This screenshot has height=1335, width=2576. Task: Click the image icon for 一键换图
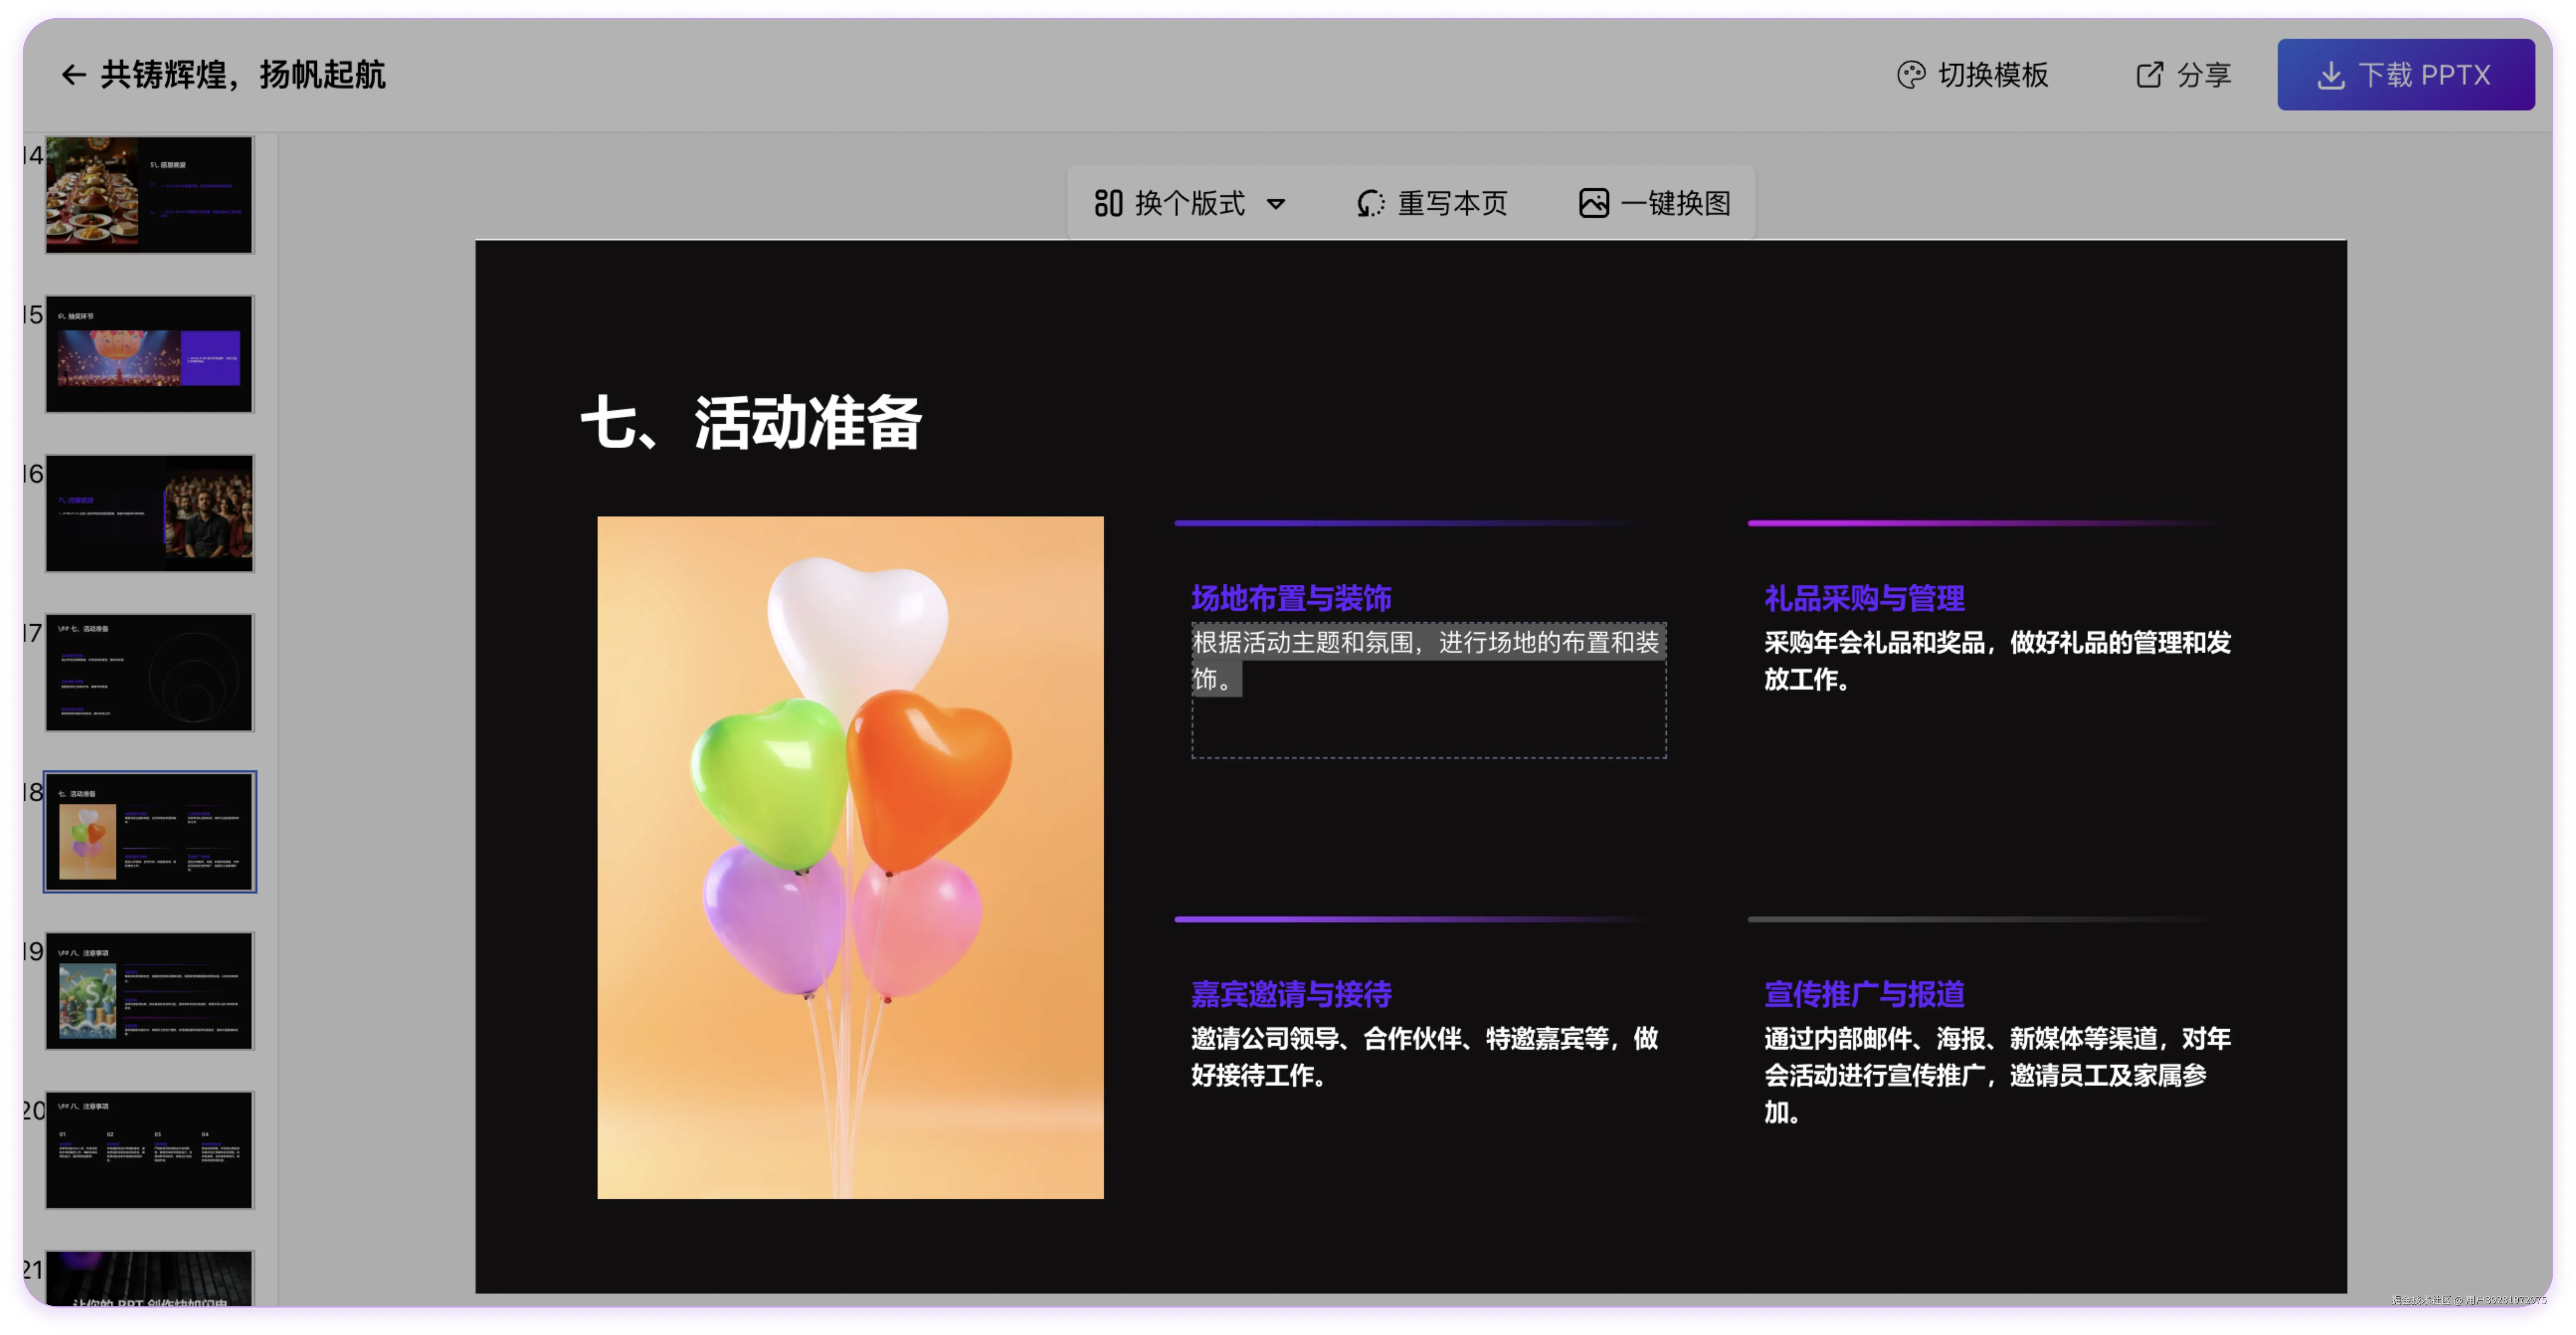(x=1593, y=203)
